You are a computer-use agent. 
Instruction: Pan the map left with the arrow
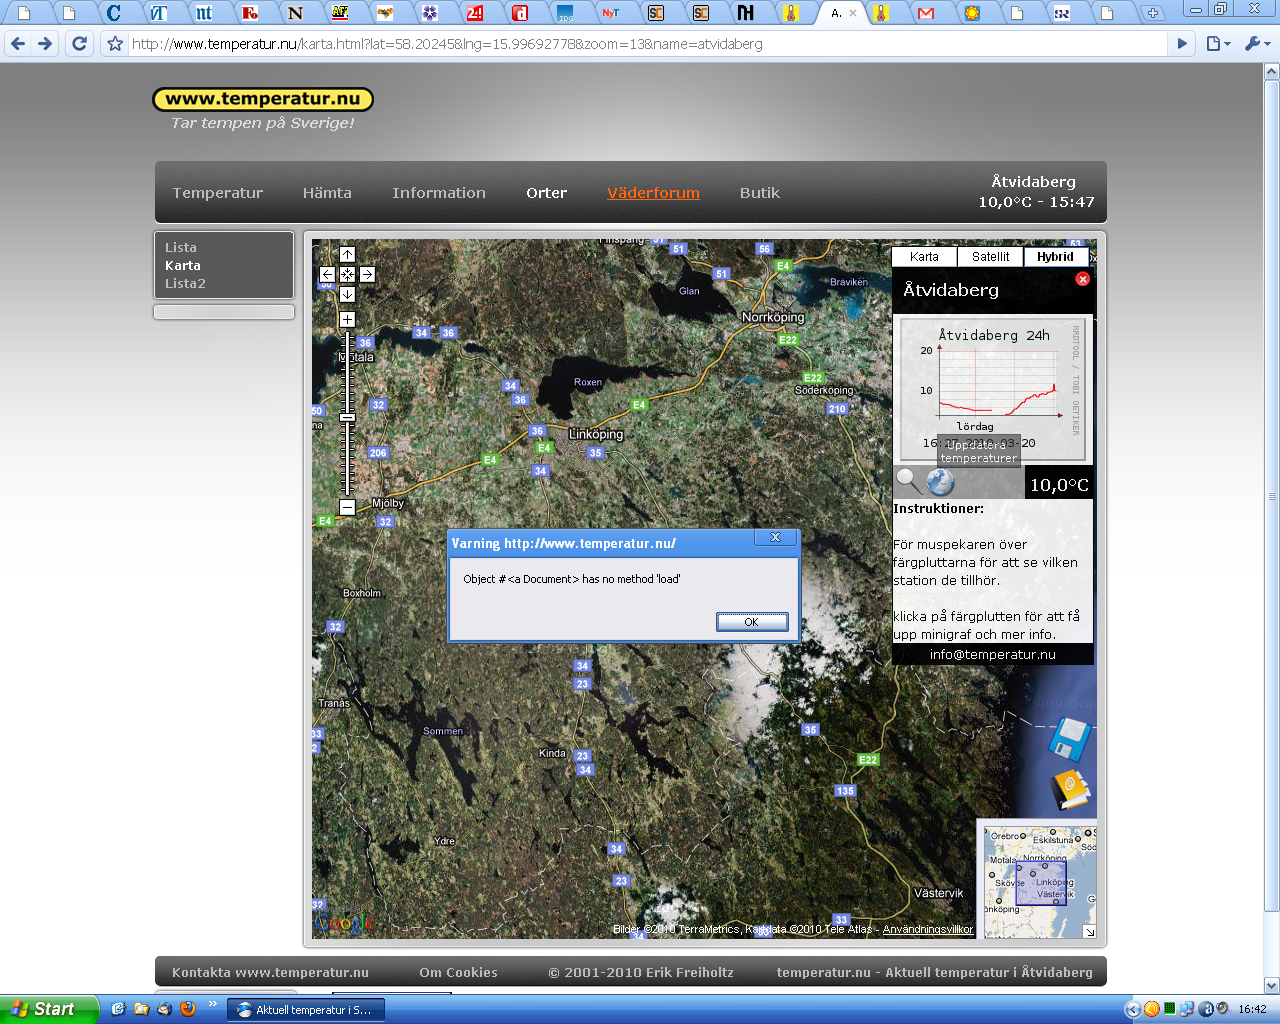(x=327, y=274)
